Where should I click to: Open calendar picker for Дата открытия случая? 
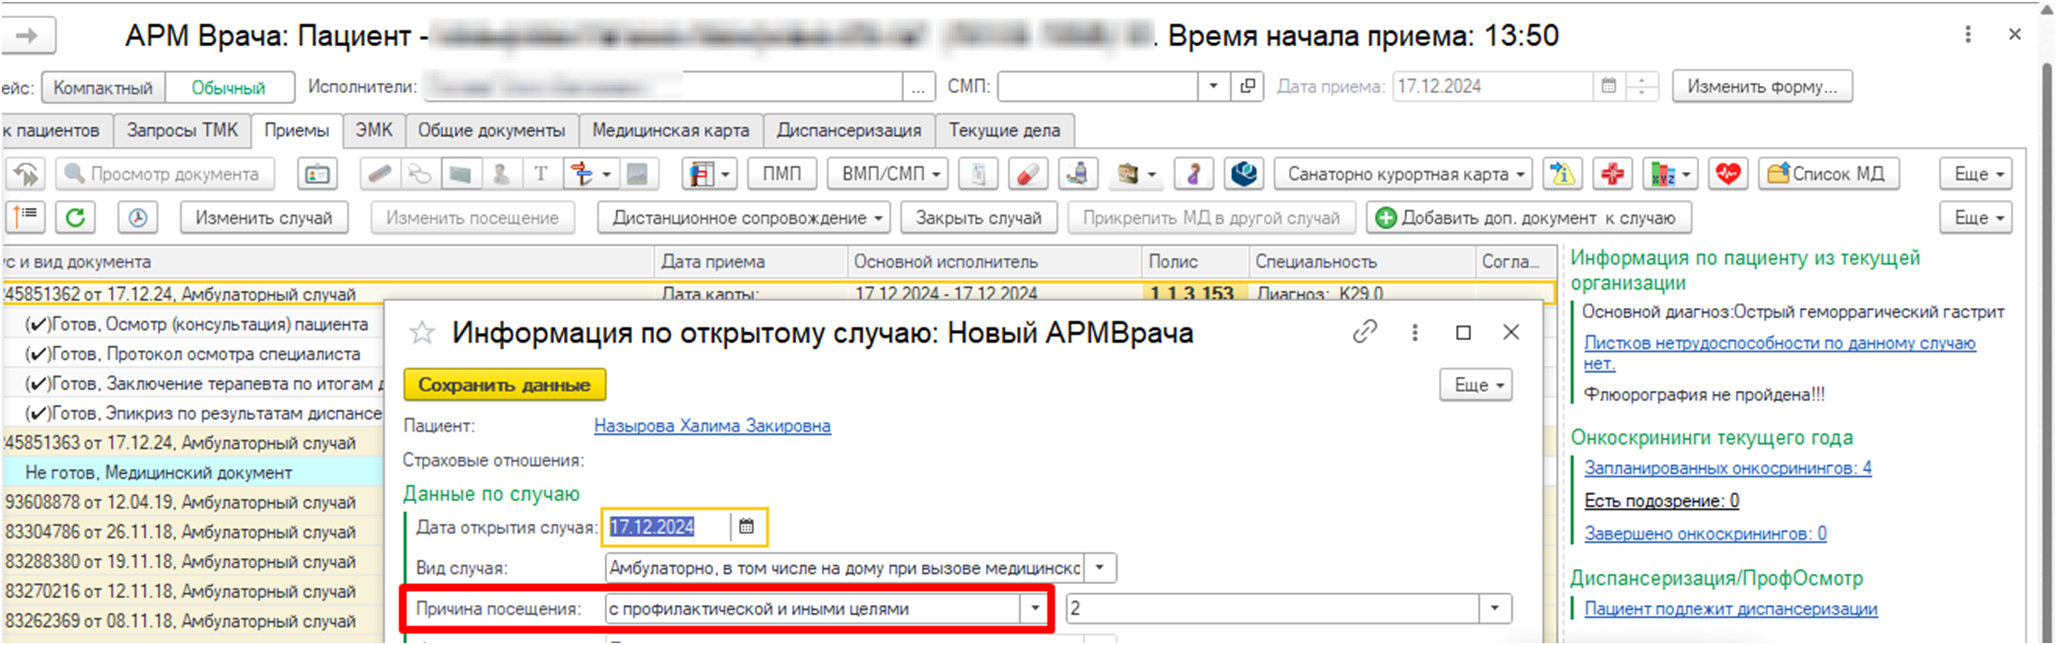click(746, 527)
